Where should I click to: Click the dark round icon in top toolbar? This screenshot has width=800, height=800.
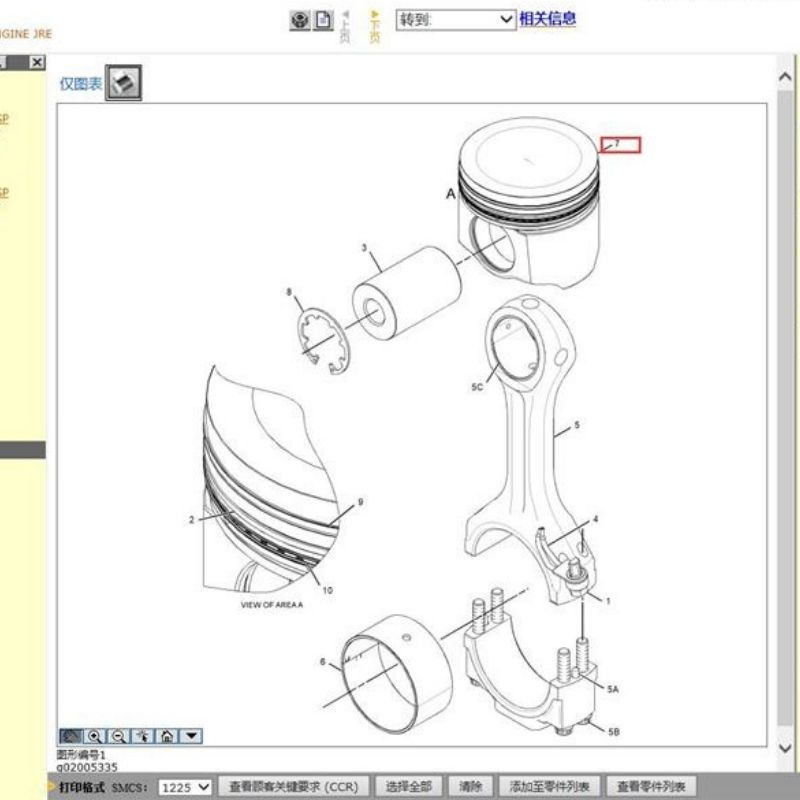(300, 20)
